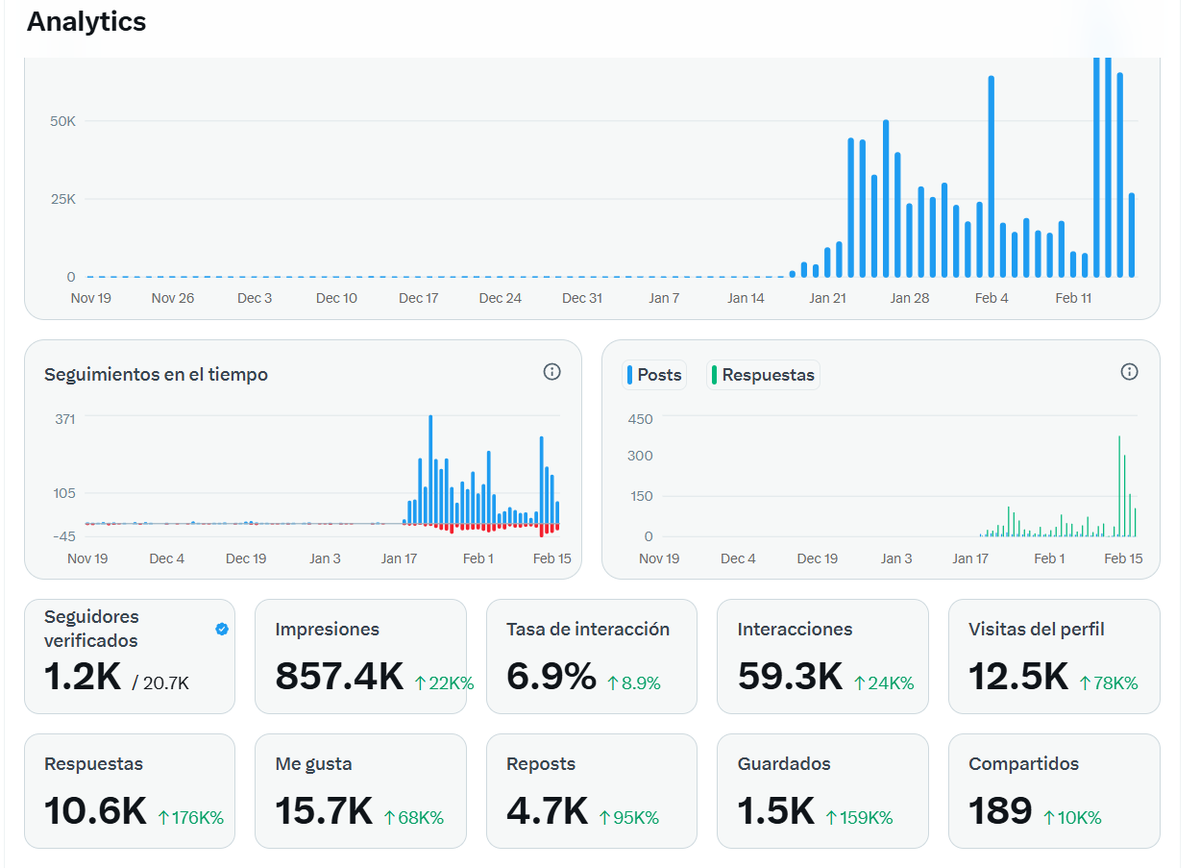Select the Interacciones metric card

(x=823, y=656)
